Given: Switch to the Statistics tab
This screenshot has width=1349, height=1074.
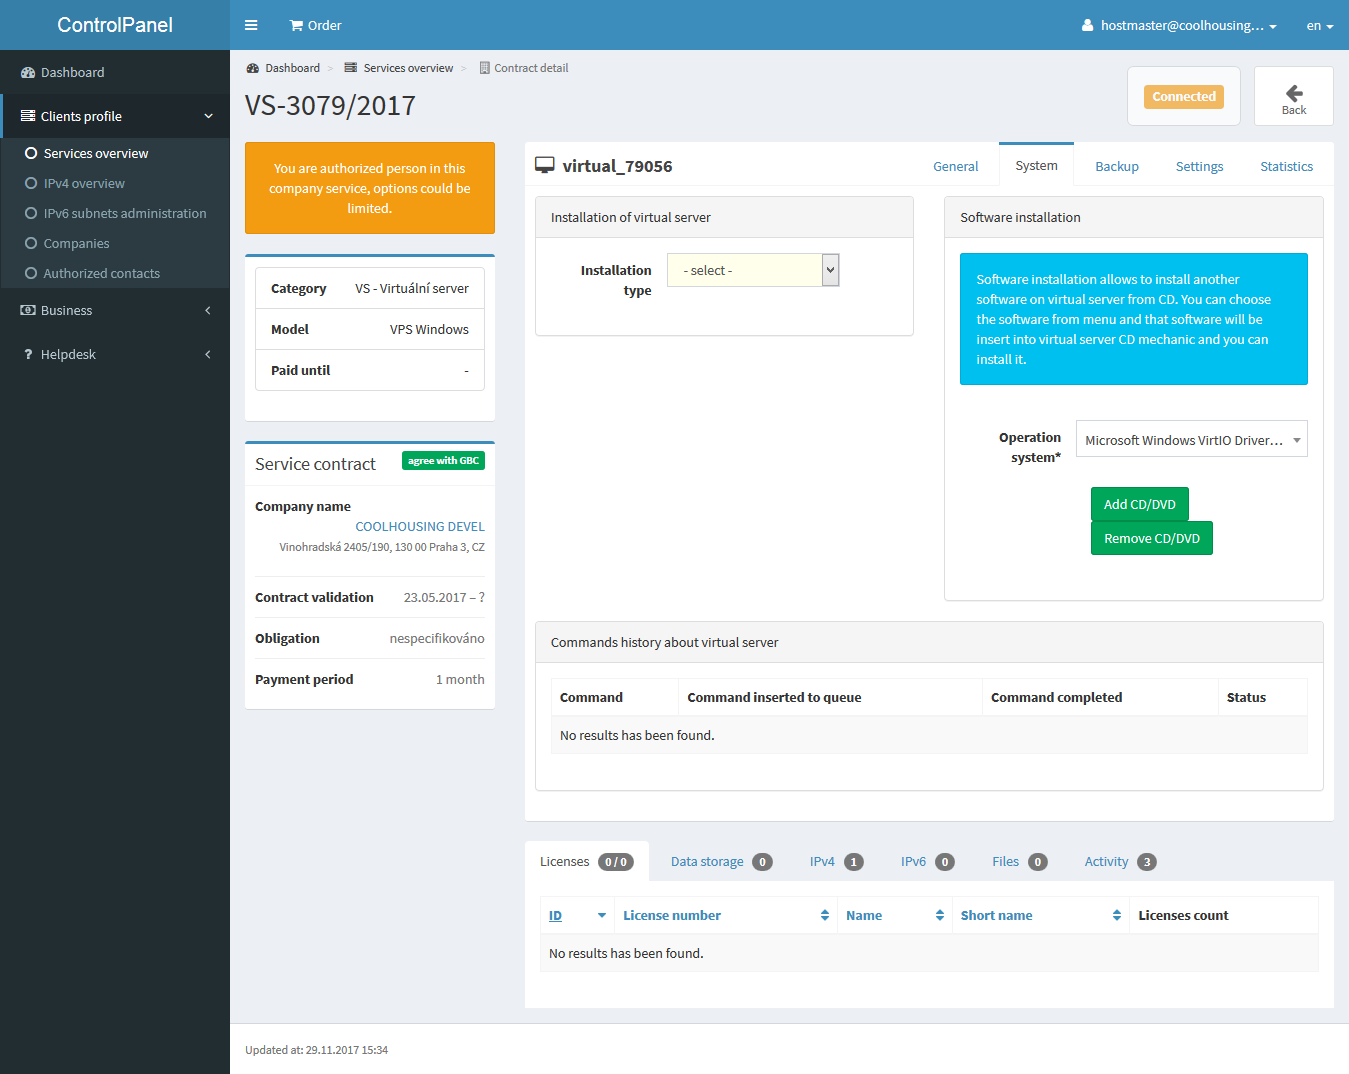Looking at the screenshot, I should (1286, 166).
